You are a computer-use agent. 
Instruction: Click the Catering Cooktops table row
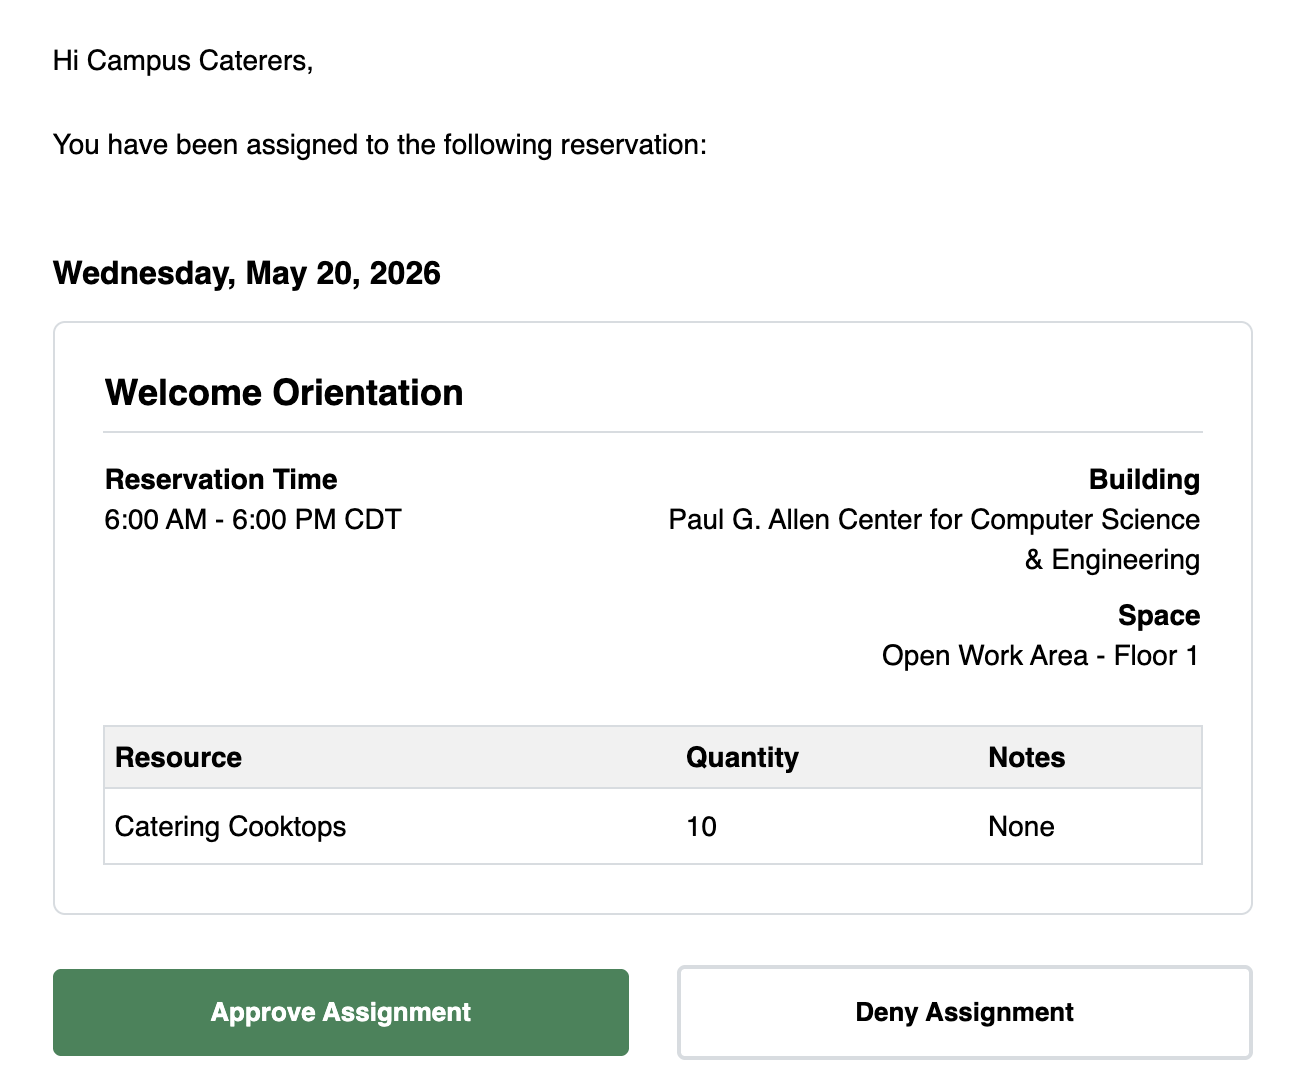click(653, 826)
